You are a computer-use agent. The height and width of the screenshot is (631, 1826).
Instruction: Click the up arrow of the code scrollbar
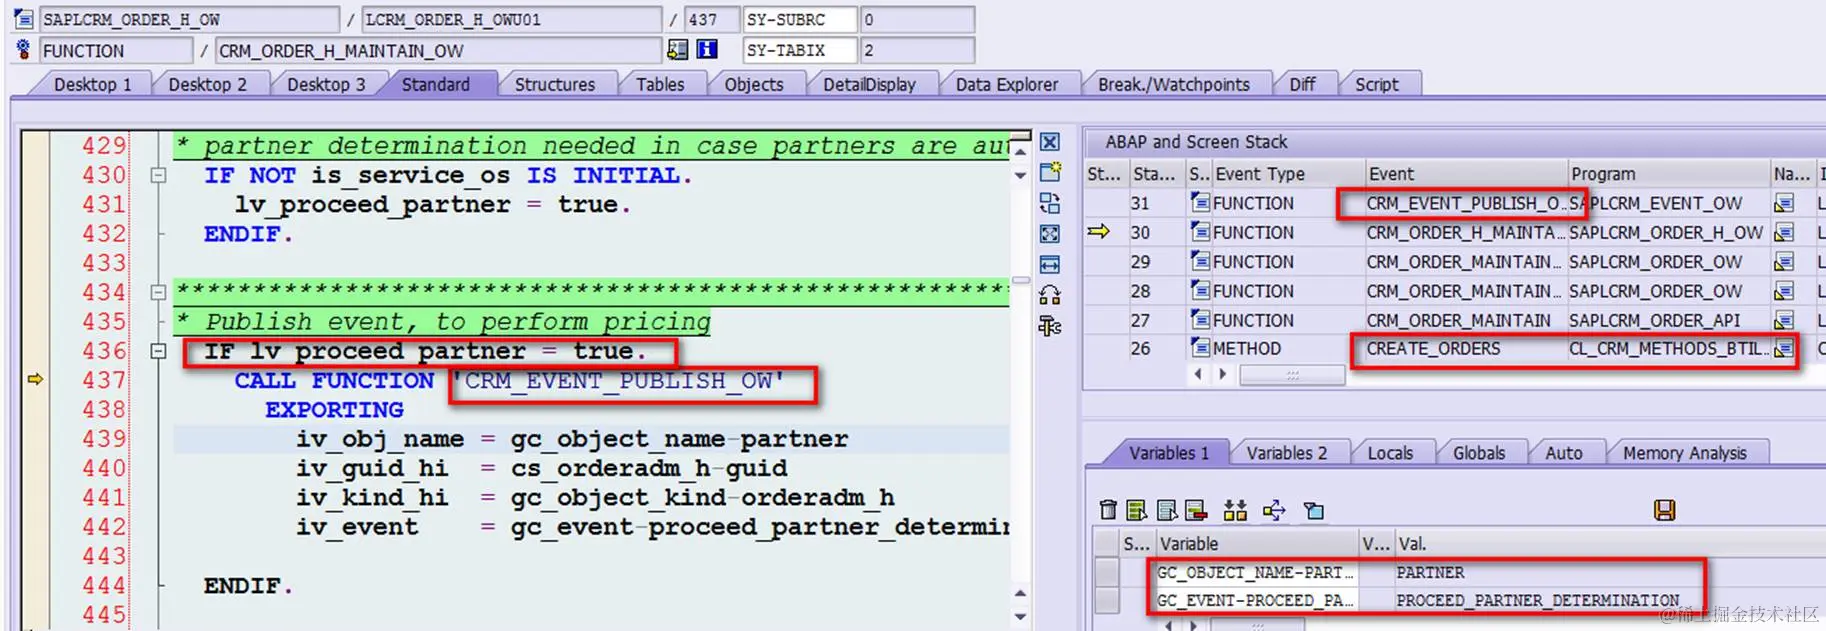tap(1020, 151)
